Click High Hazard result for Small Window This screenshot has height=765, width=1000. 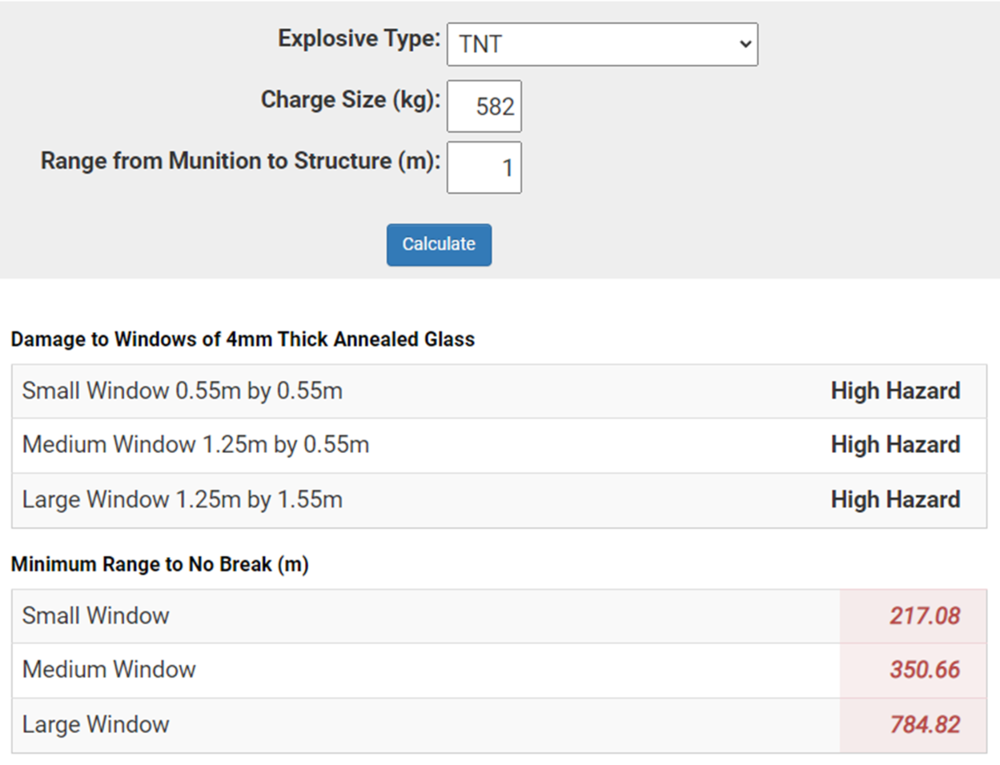coord(895,391)
